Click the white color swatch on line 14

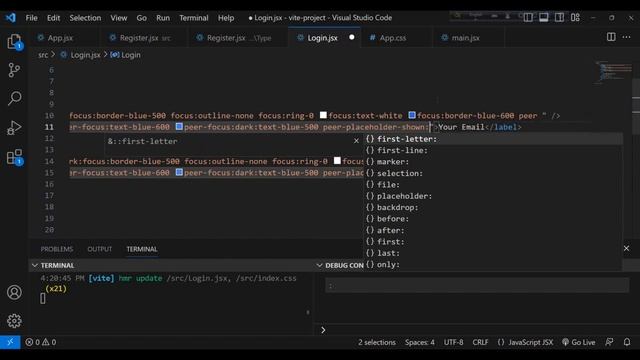click(x=337, y=161)
